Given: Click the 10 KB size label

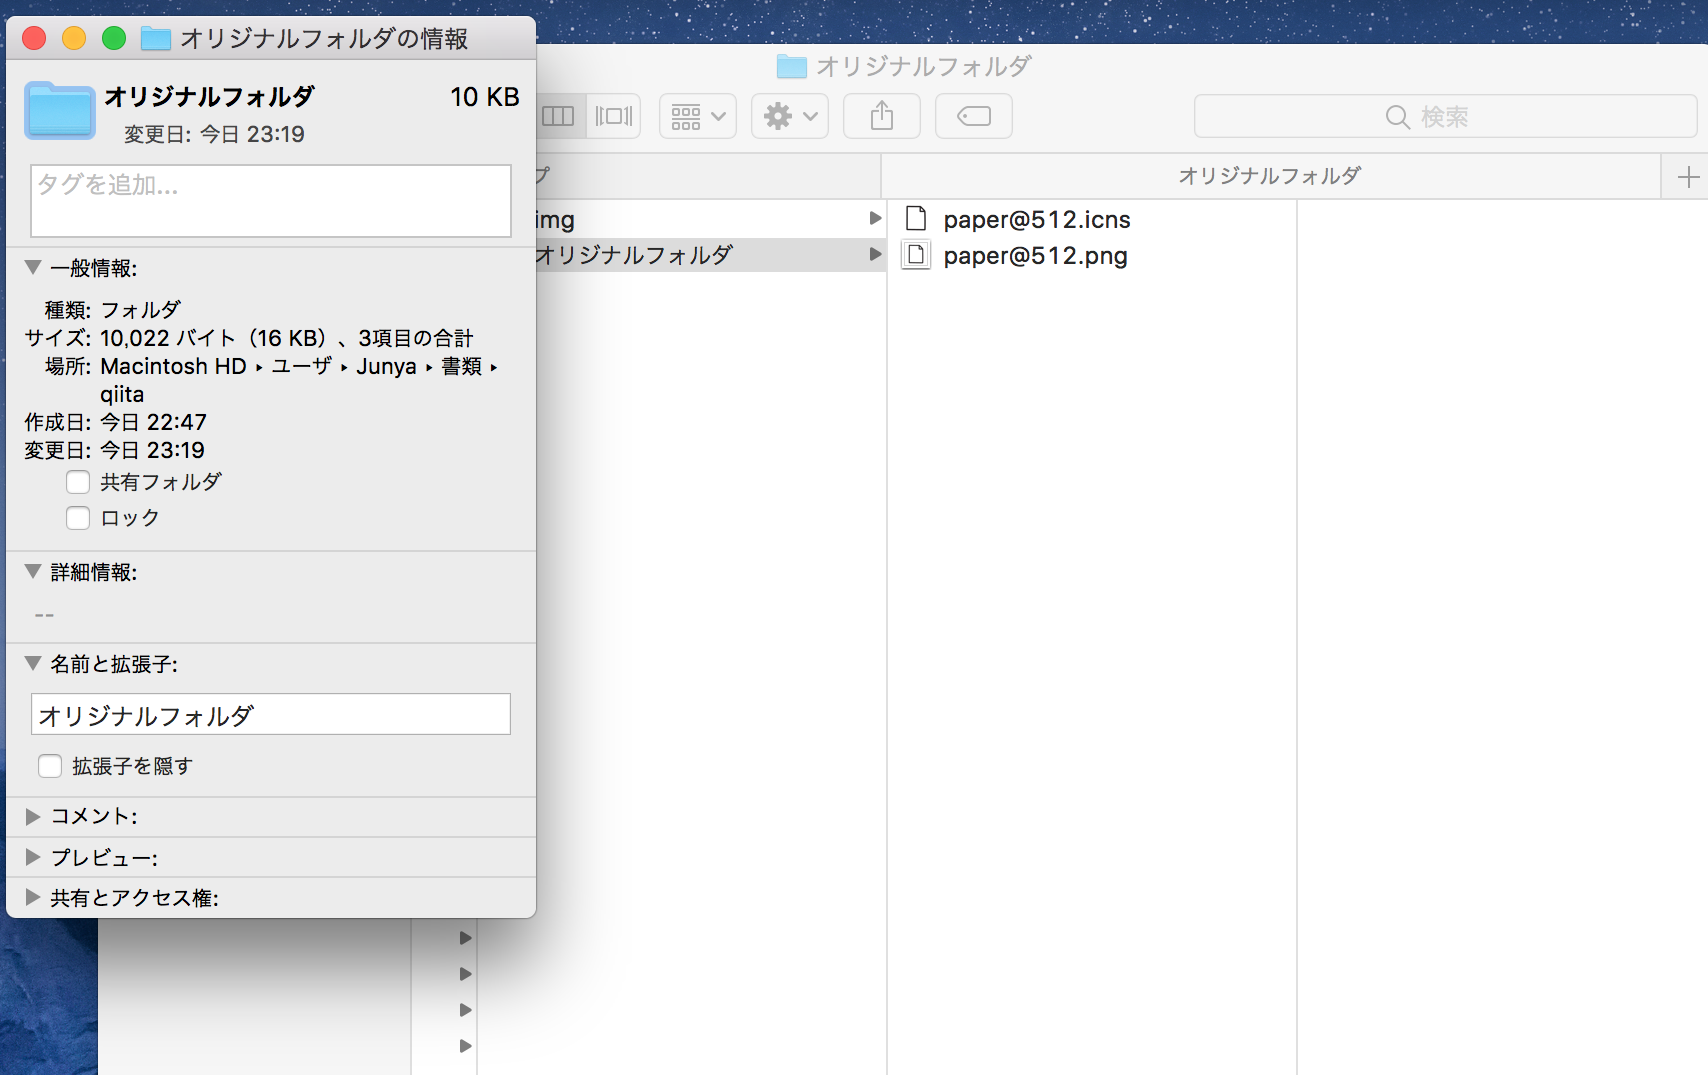Looking at the screenshot, I should pyautogui.click(x=485, y=97).
